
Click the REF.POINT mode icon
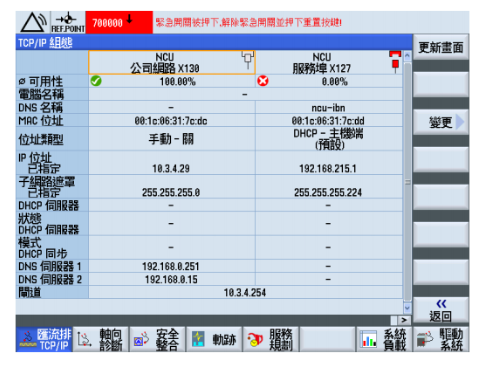click(x=68, y=22)
